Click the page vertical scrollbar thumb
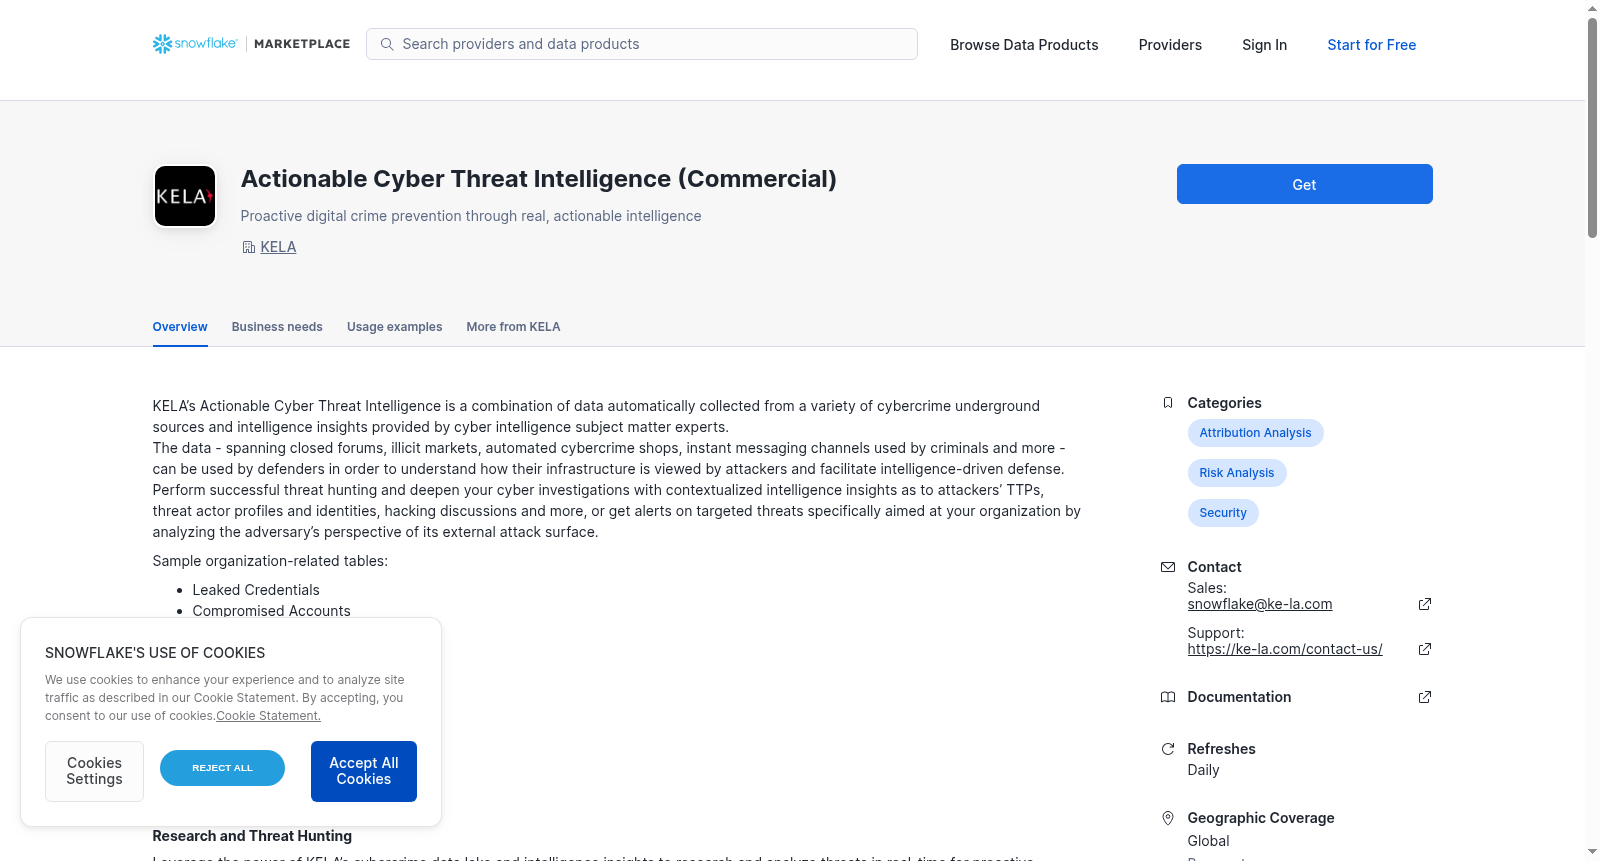This screenshot has height=861, width=1600. (1592, 127)
